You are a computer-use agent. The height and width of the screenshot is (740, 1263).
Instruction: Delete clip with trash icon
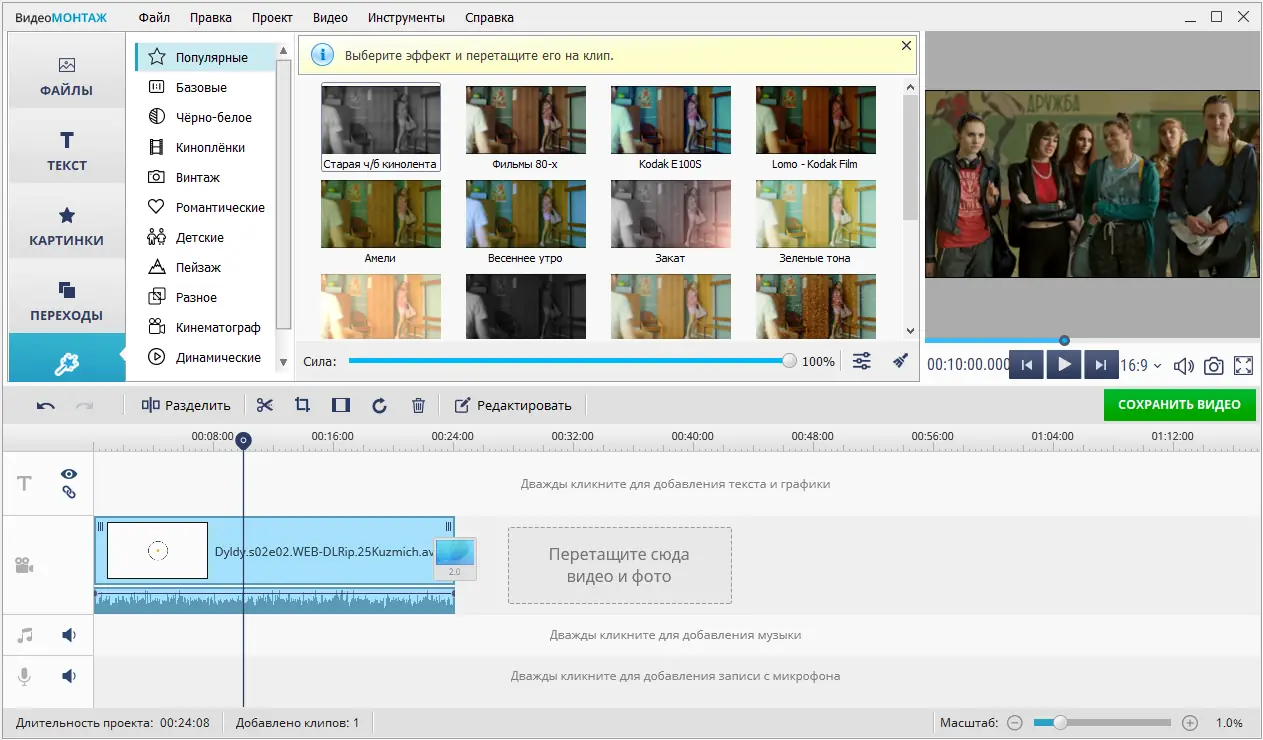coord(418,405)
